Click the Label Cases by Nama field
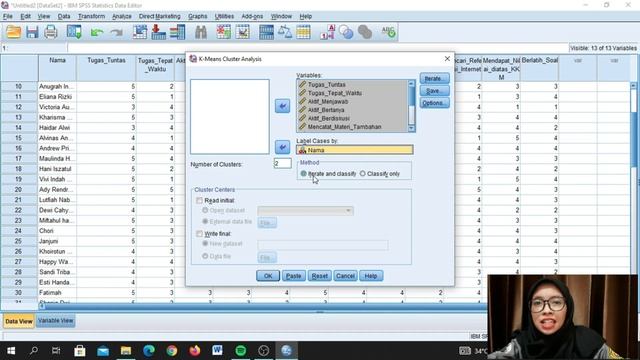640x360 pixels. [x=355, y=150]
